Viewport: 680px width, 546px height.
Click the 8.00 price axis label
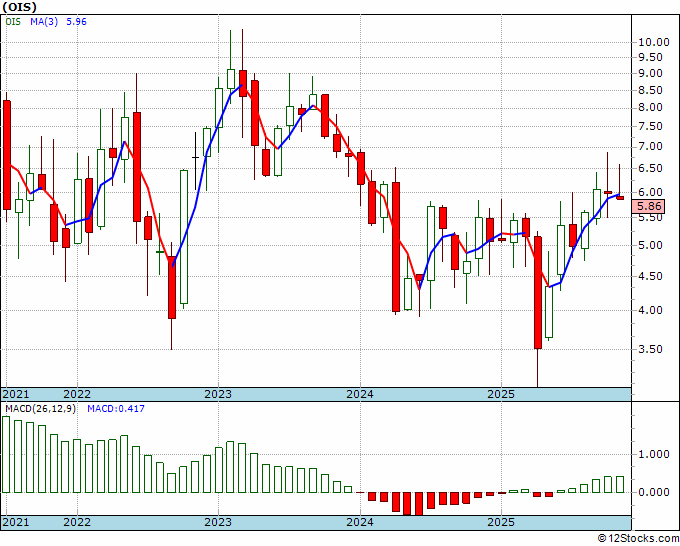(x=650, y=108)
